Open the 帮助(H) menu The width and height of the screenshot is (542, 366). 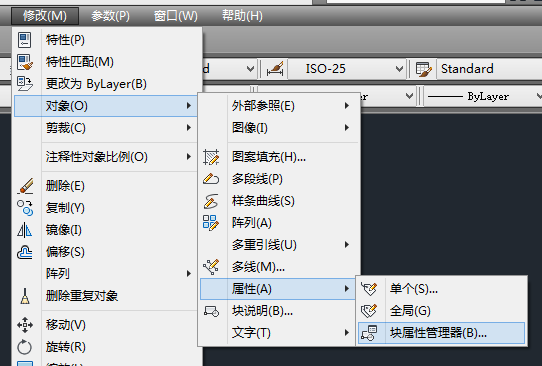[242, 16]
